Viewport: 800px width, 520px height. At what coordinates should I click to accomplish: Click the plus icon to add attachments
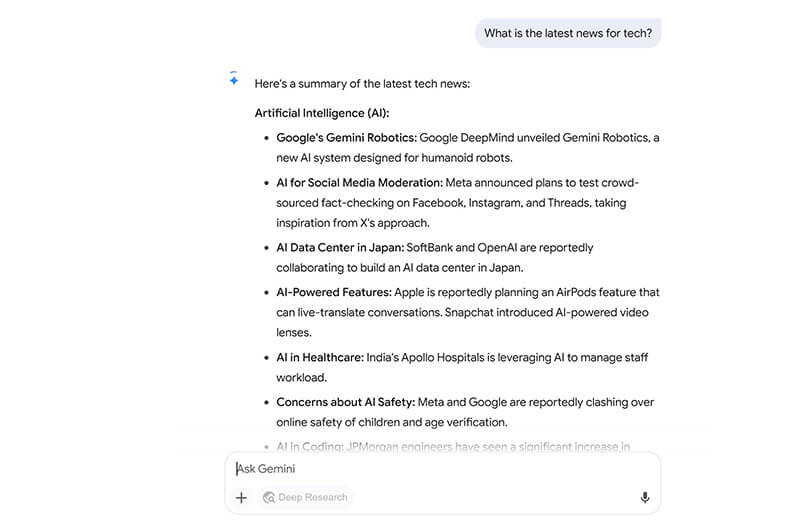point(241,497)
